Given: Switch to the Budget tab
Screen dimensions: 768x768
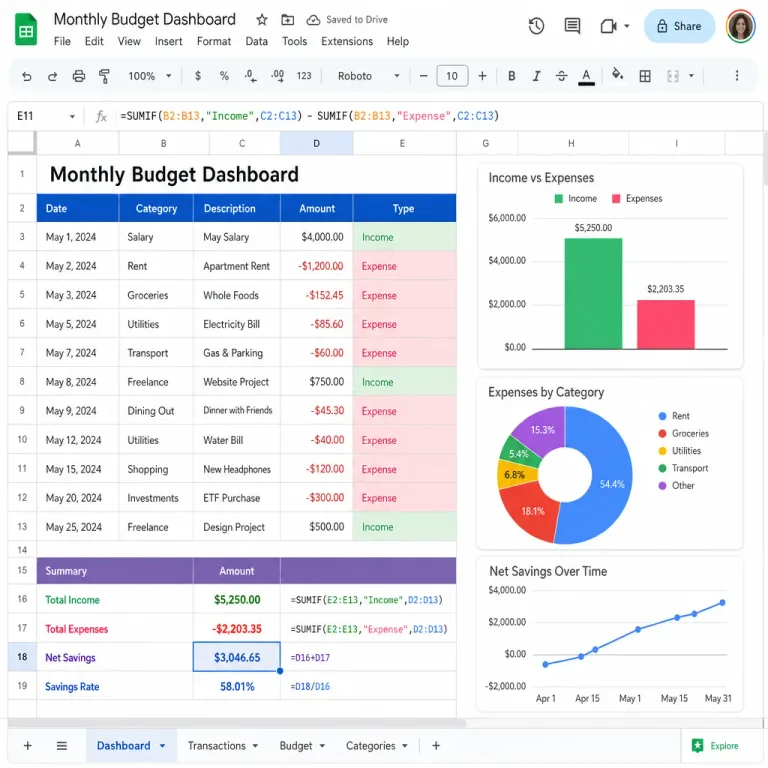Looking at the screenshot, I should pos(295,745).
